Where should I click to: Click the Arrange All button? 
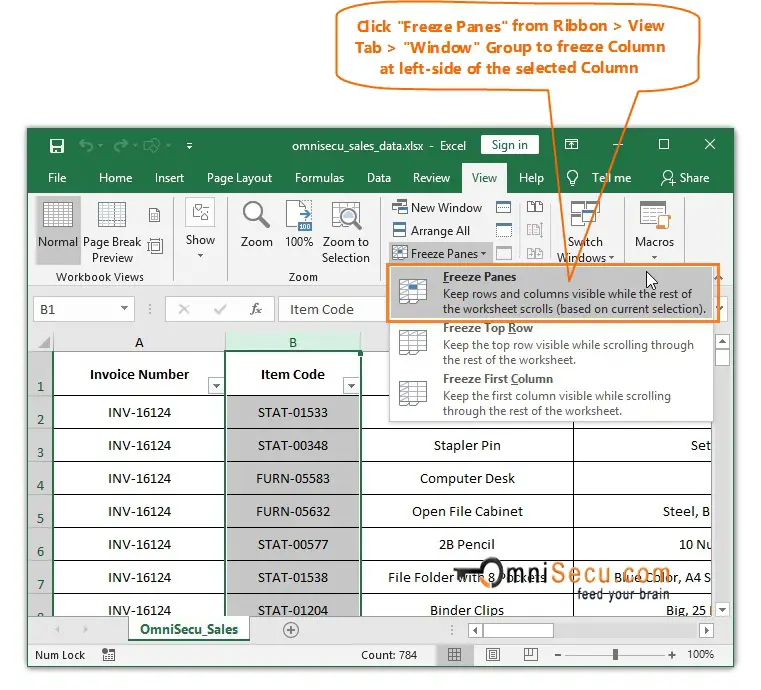[431, 230]
